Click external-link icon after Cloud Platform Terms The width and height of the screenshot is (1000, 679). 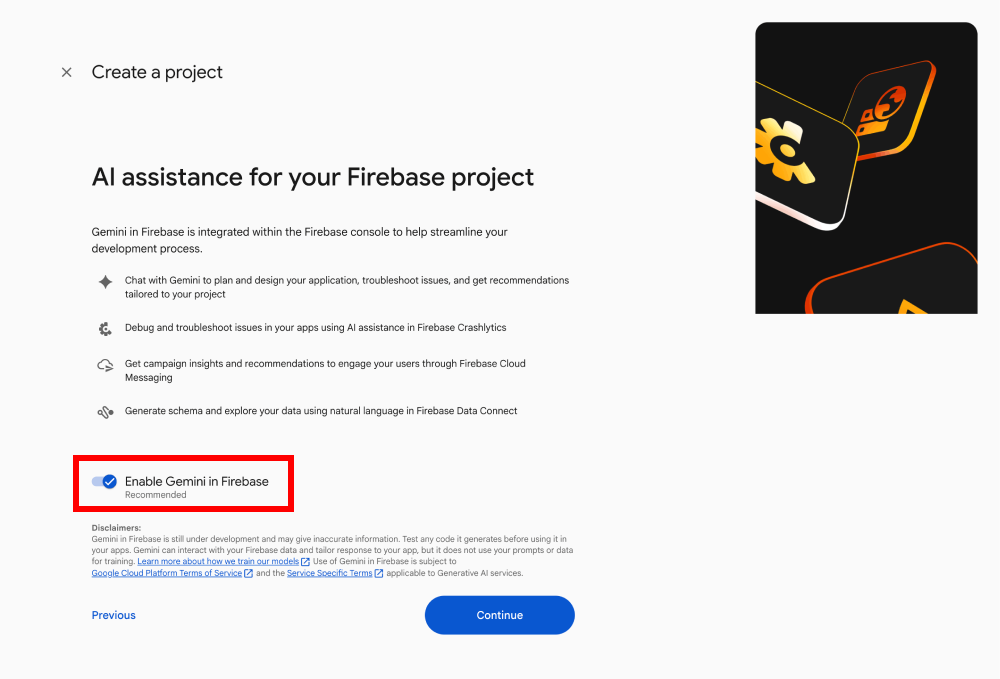pyautogui.click(x=248, y=574)
